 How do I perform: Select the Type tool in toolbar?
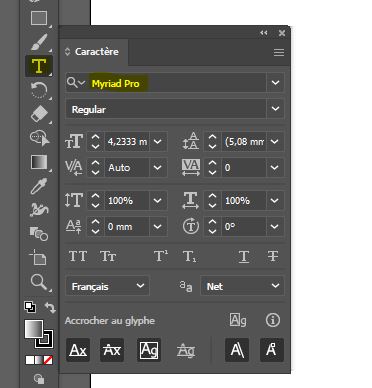click(39, 66)
